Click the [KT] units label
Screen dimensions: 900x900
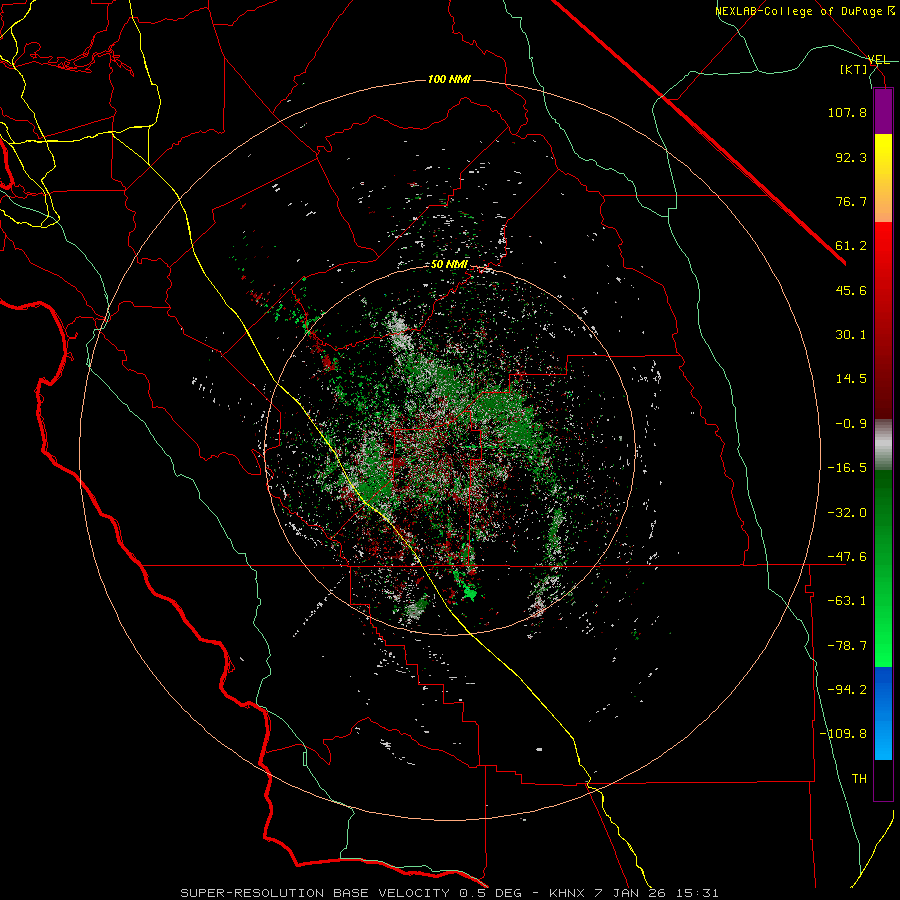point(854,69)
